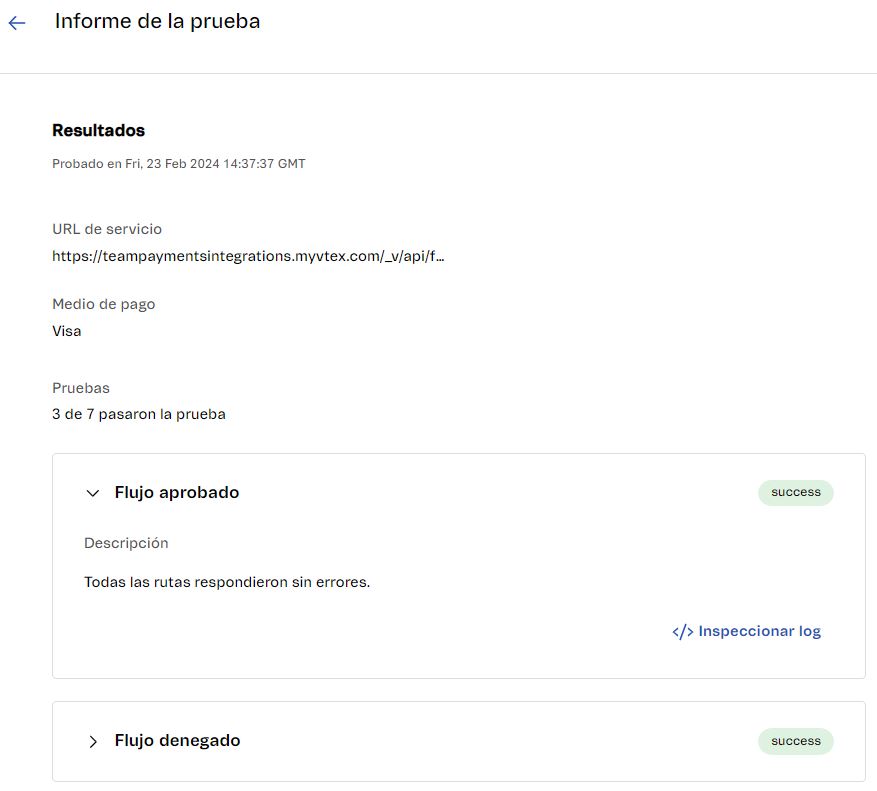Click the Flujo denegado card header
877x791 pixels.
(x=179, y=740)
